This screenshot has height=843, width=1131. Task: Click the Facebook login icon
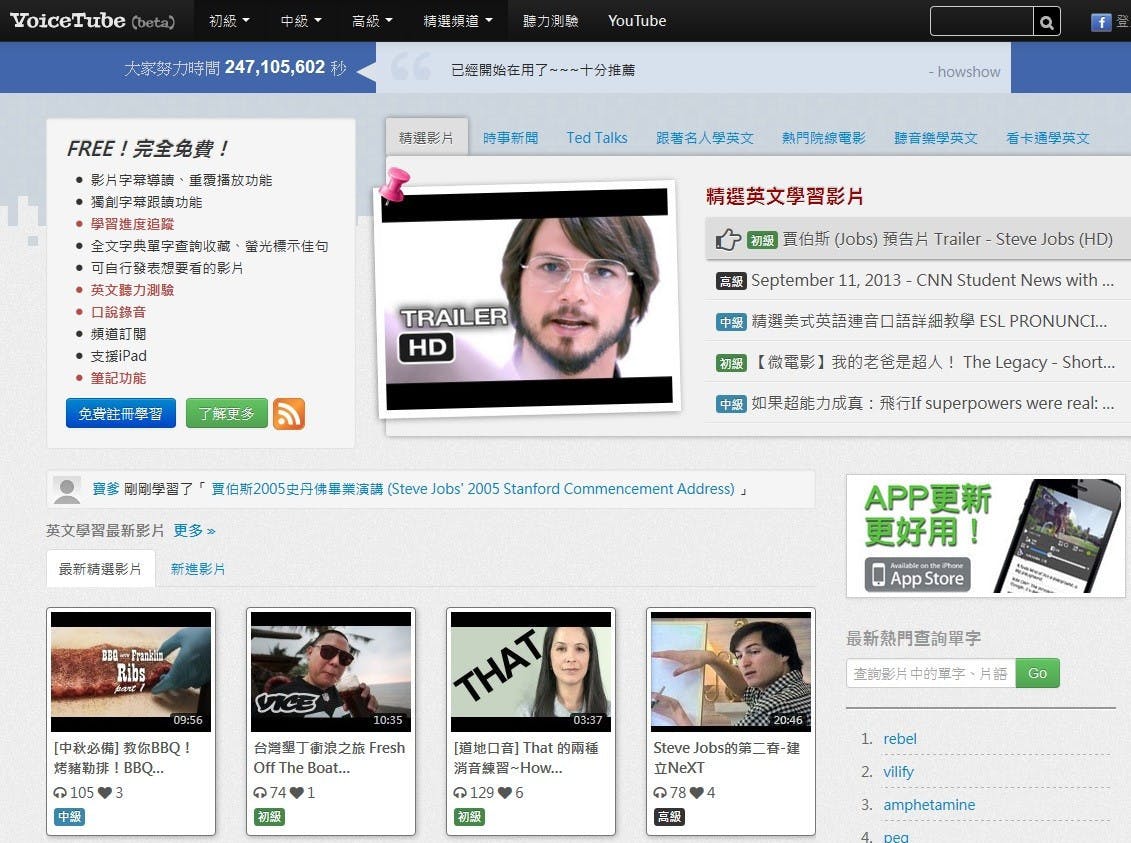[1101, 22]
